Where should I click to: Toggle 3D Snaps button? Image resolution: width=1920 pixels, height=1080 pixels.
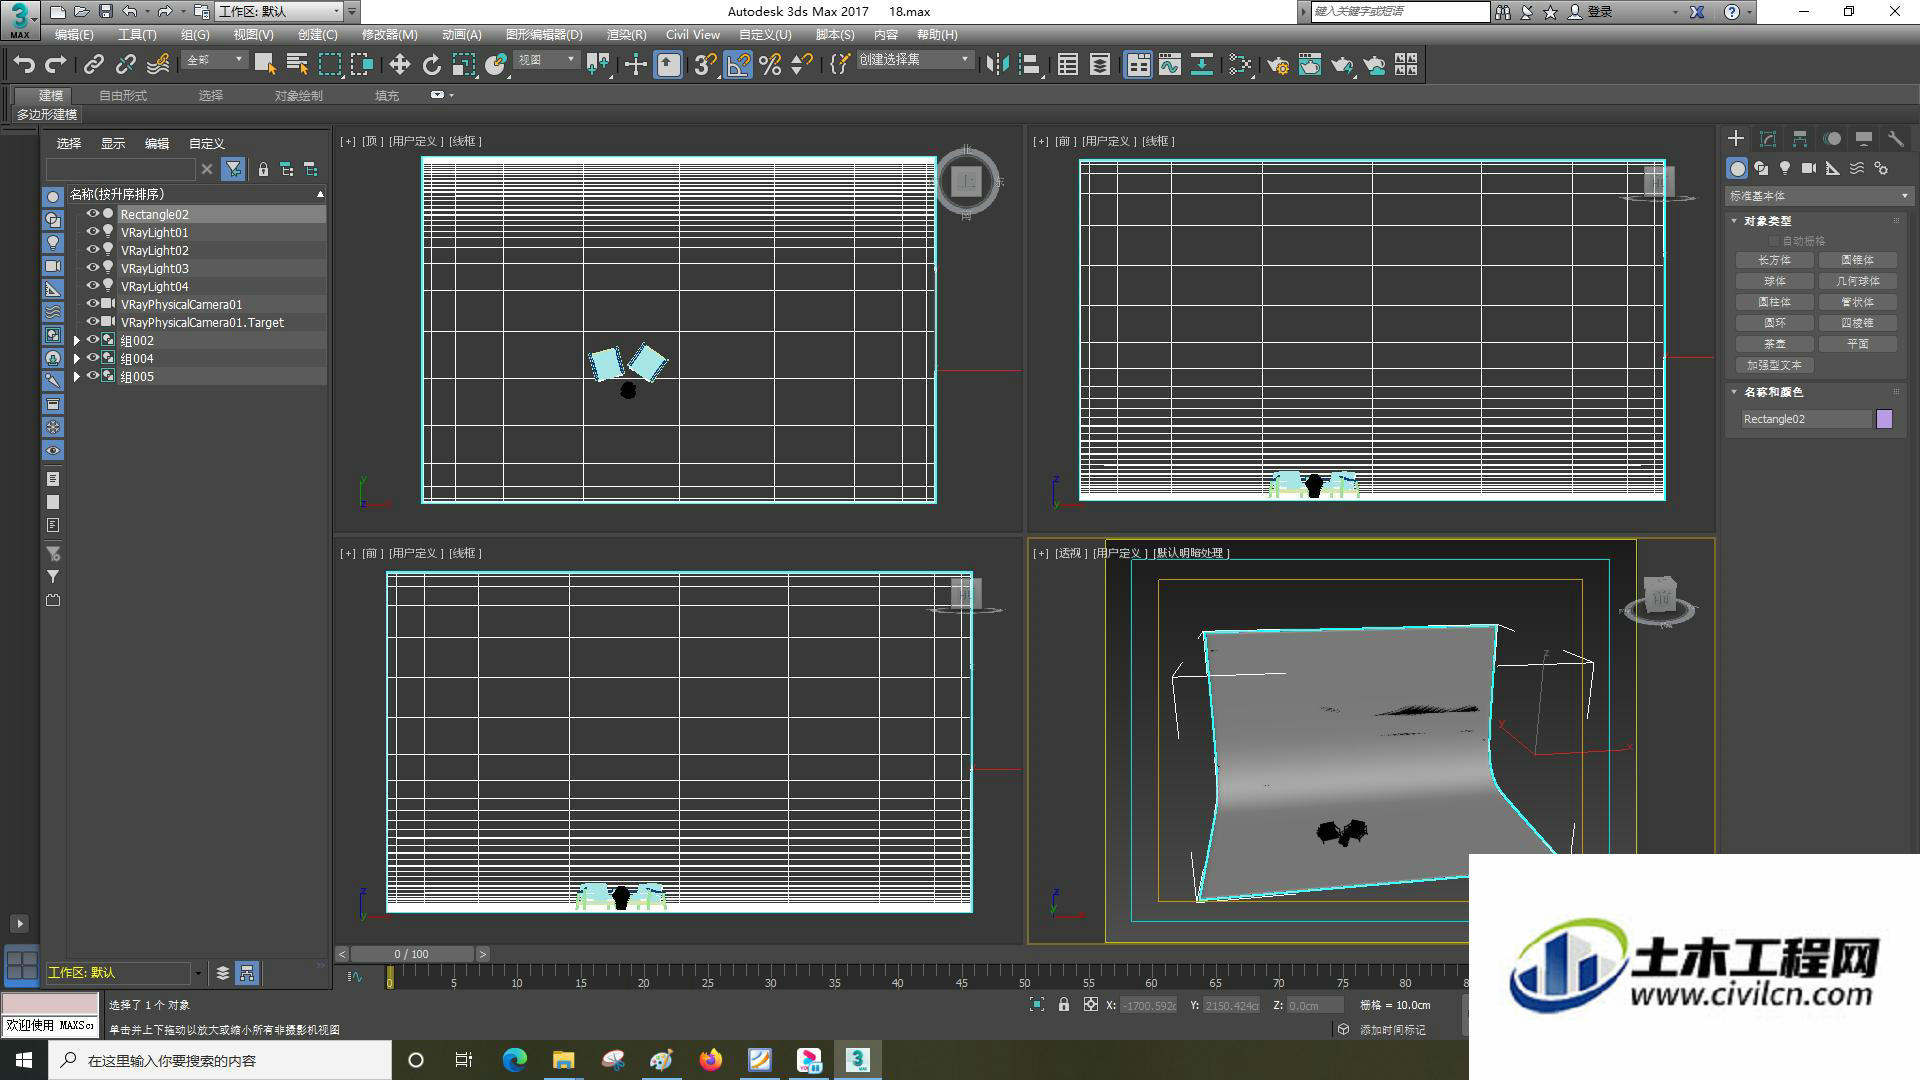[705, 65]
